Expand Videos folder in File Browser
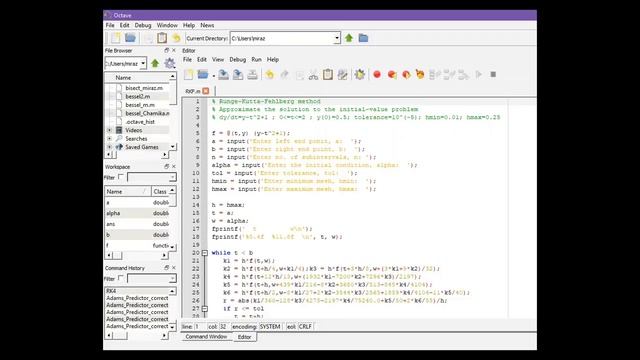This screenshot has height=360, width=640. click(109, 130)
